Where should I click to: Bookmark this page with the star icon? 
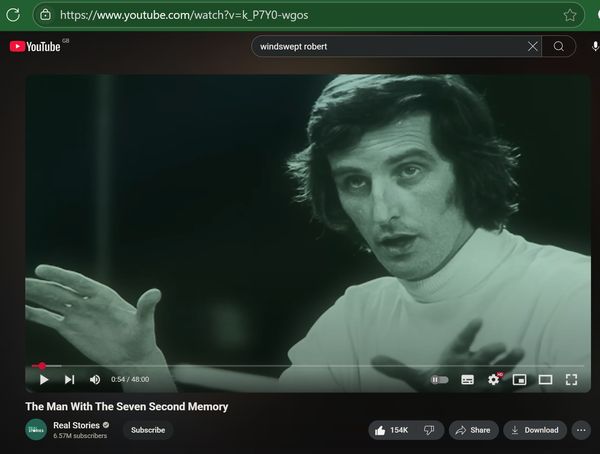(x=570, y=15)
